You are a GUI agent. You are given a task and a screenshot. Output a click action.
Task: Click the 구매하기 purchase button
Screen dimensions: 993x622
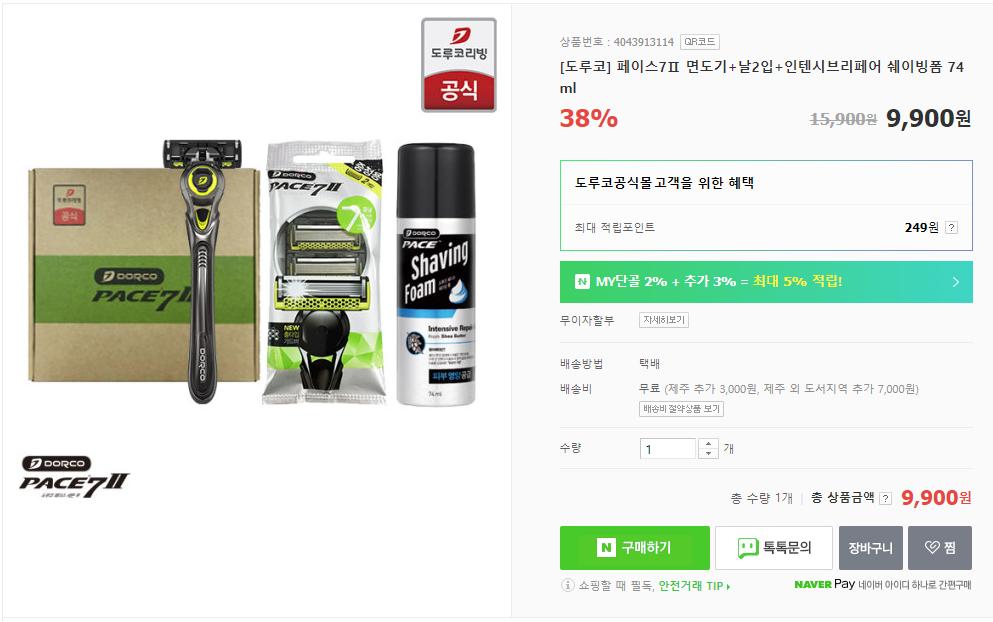tap(635, 548)
